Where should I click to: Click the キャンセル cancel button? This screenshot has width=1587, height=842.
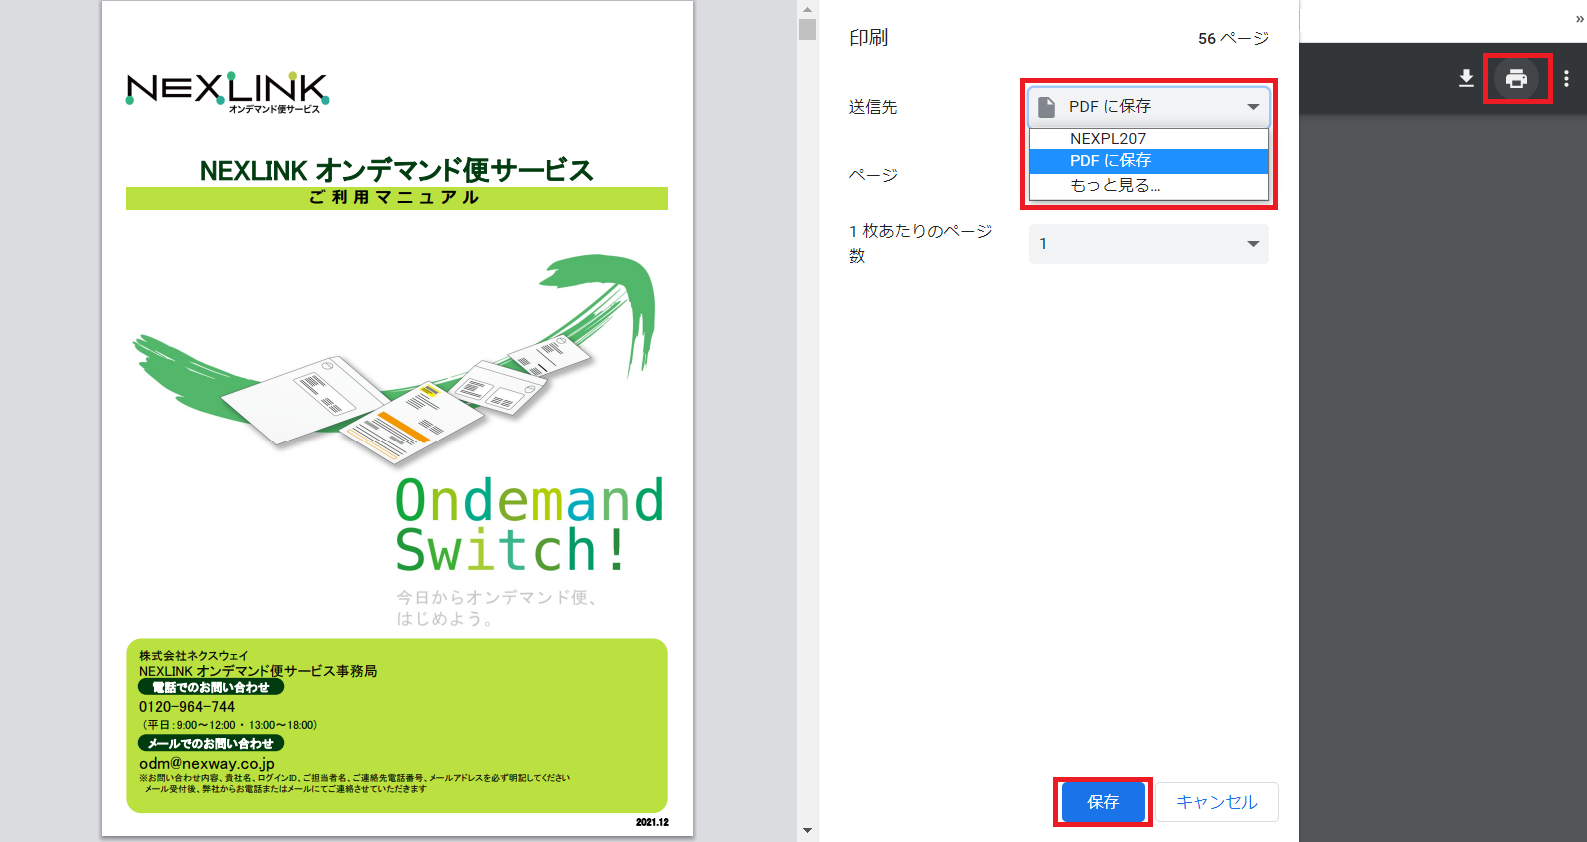tap(1217, 802)
